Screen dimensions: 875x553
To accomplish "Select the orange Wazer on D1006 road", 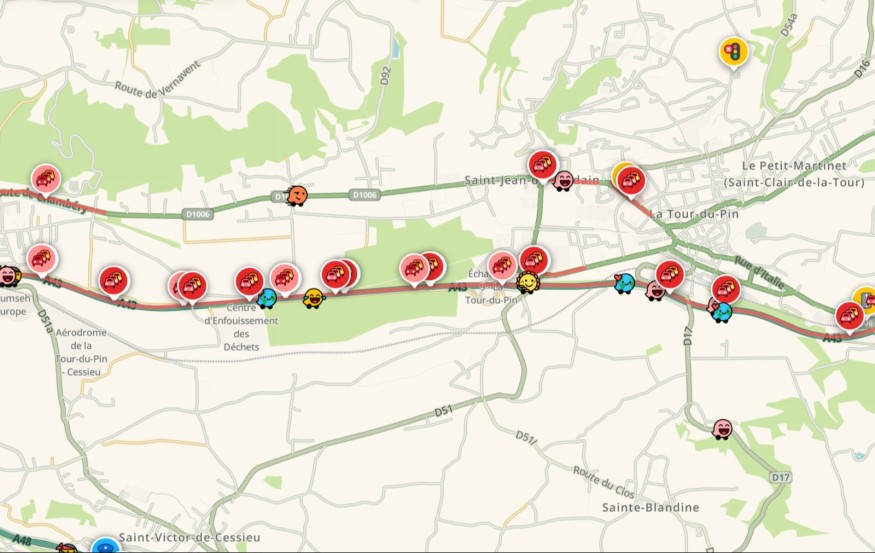I will 297,196.
